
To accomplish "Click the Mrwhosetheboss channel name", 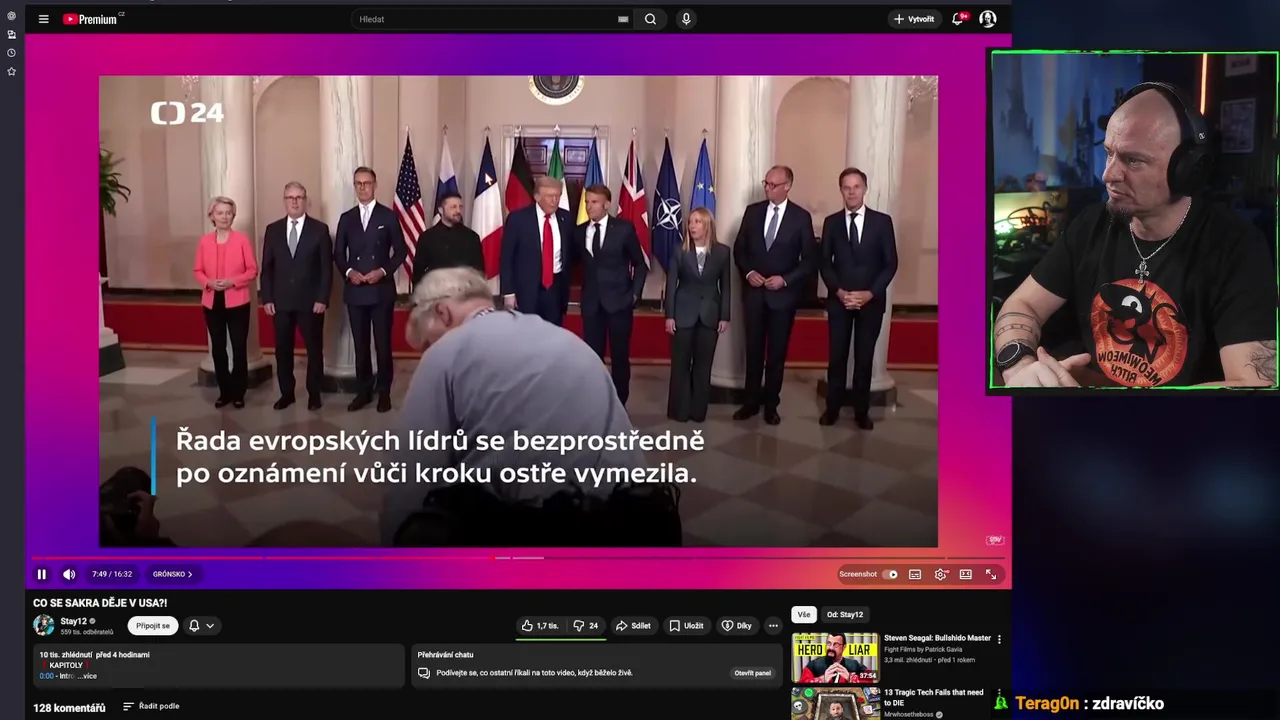I will [x=911, y=716].
